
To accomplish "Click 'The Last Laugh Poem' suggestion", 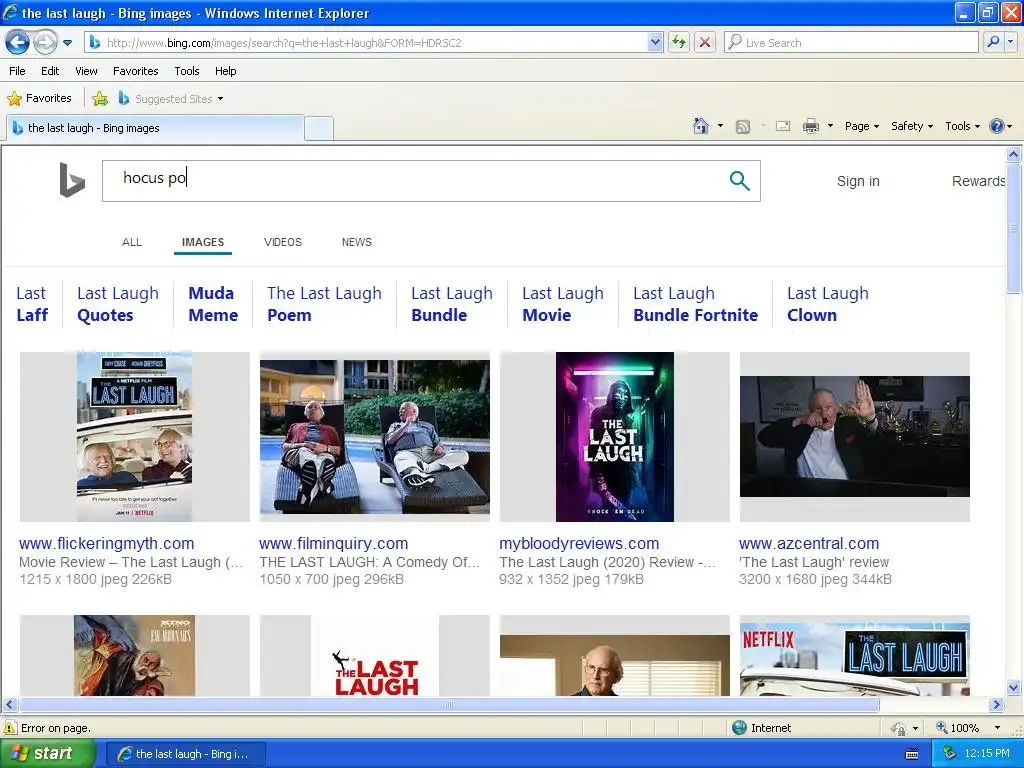I will point(325,304).
